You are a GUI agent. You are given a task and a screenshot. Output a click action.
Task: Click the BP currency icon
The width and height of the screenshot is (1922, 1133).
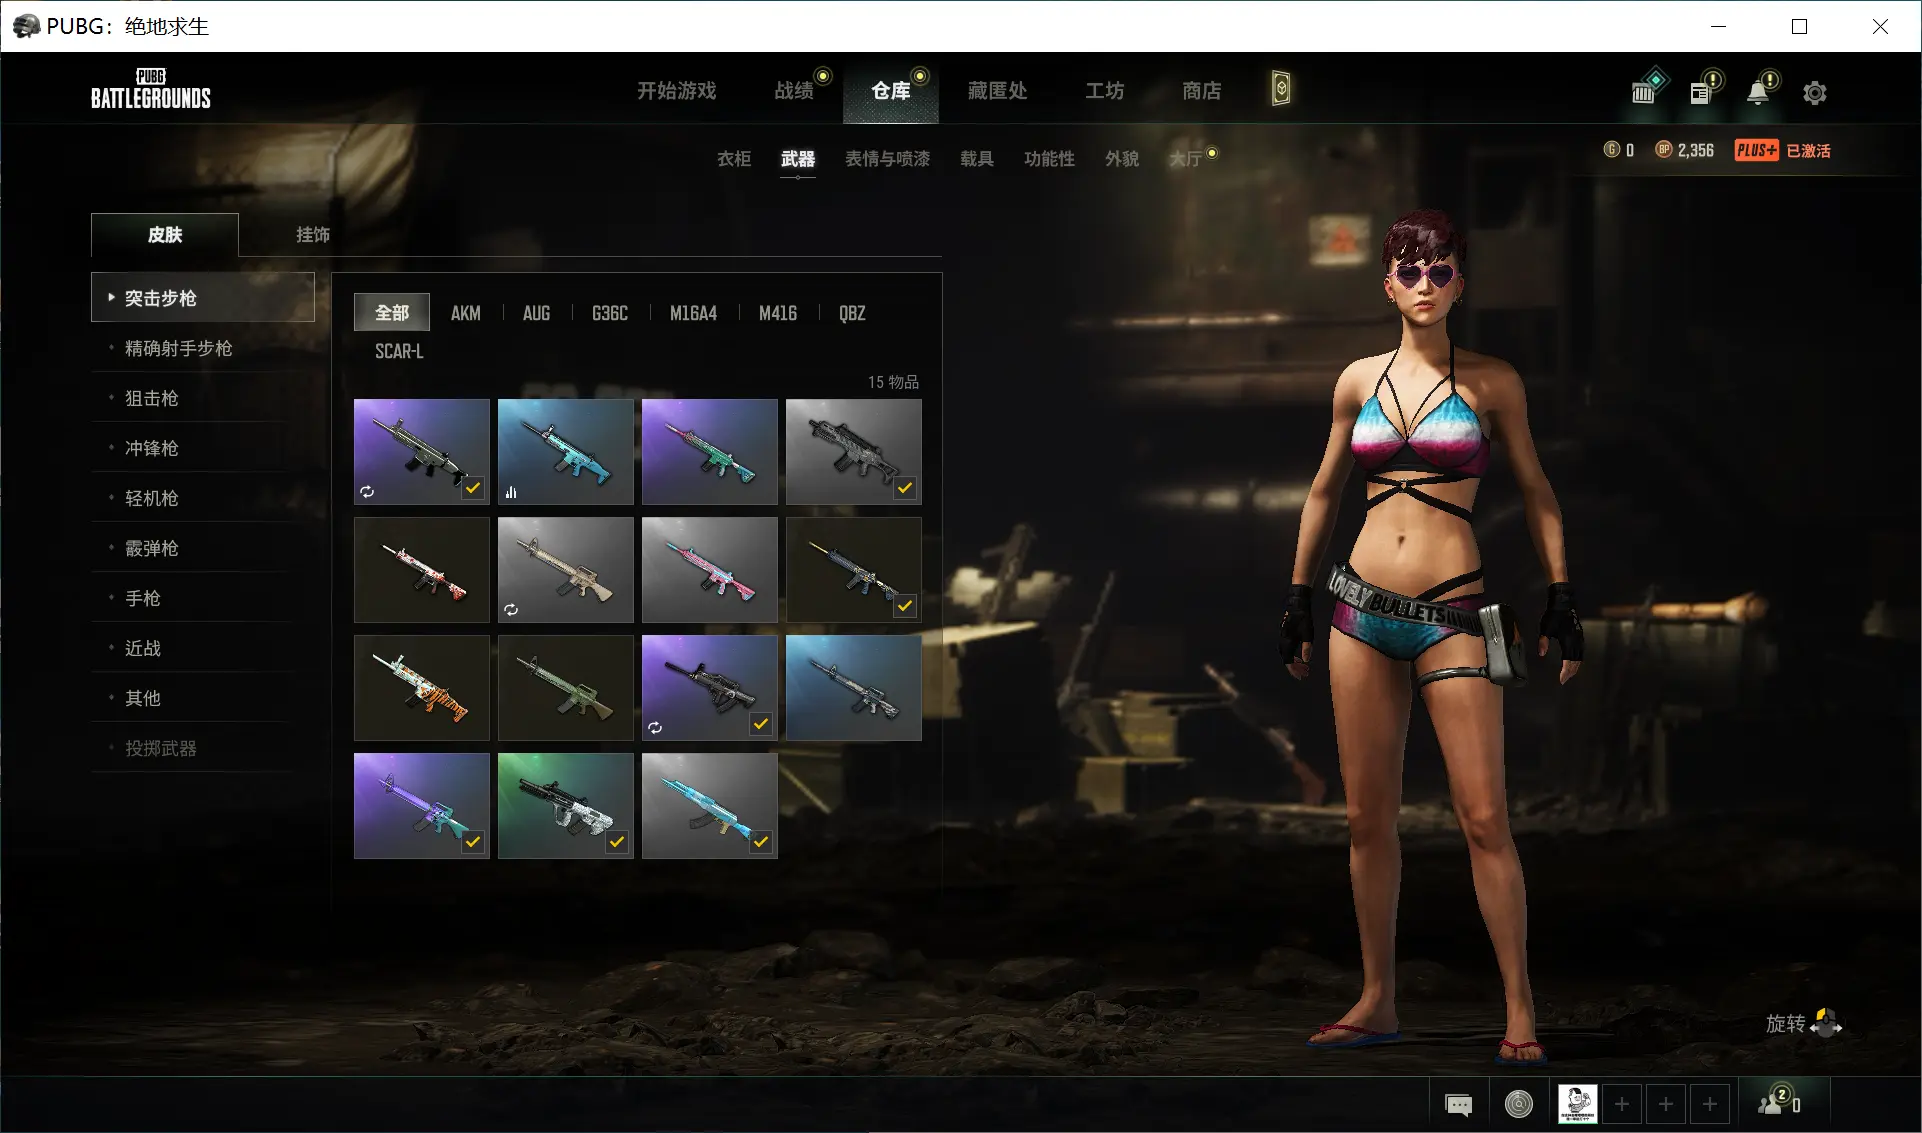point(1664,150)
